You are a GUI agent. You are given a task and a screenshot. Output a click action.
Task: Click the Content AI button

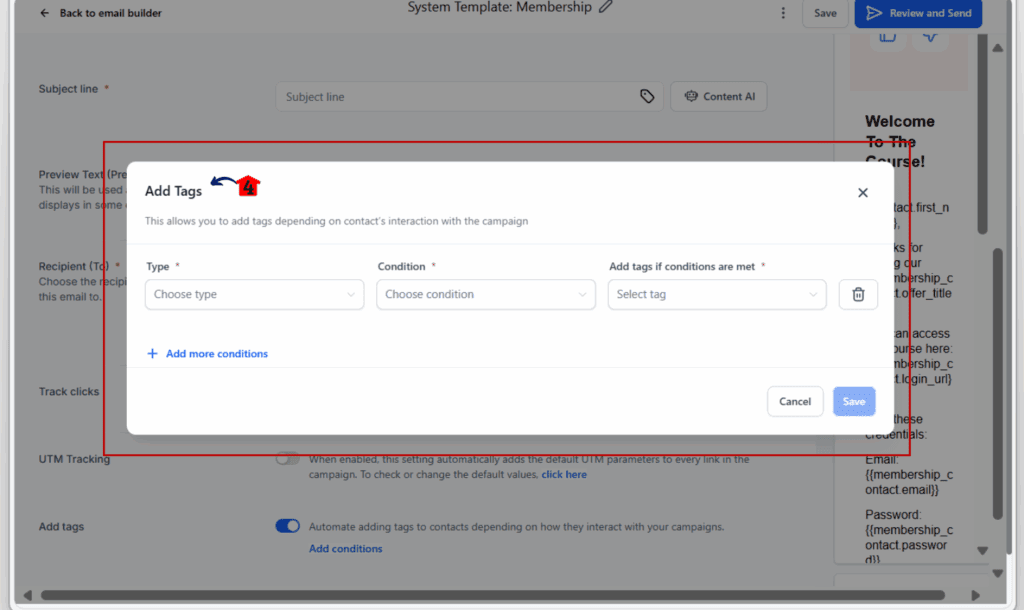coord(719,97)
